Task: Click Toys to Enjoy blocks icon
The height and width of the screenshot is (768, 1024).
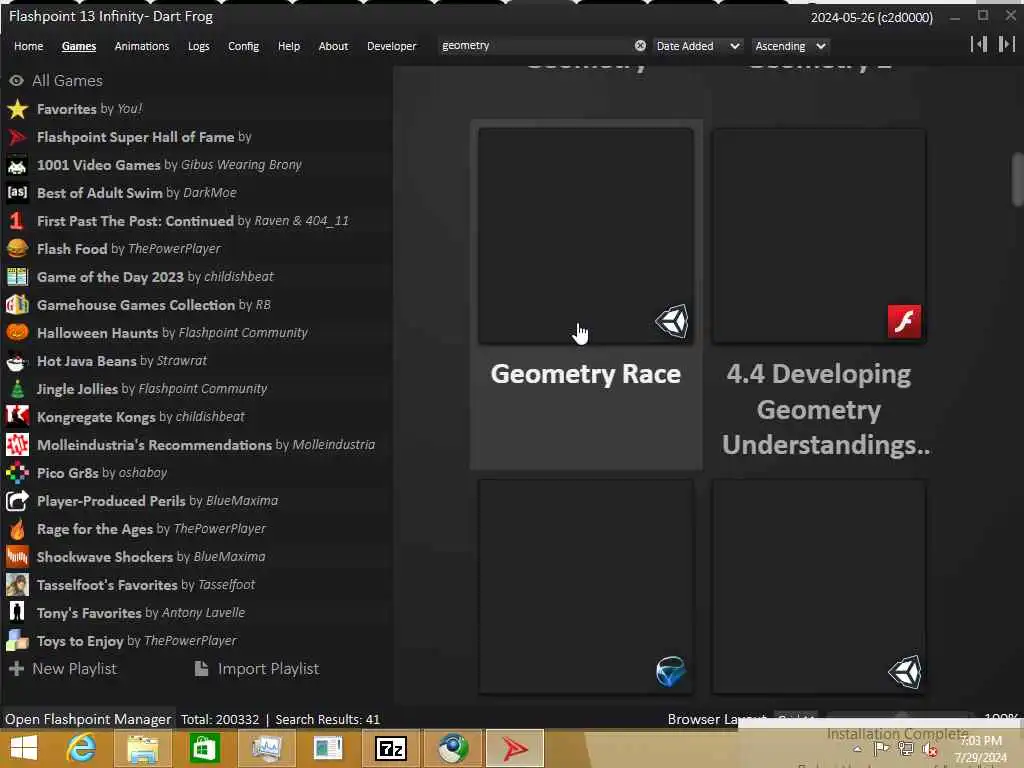Action: click(x=17, y=641)
